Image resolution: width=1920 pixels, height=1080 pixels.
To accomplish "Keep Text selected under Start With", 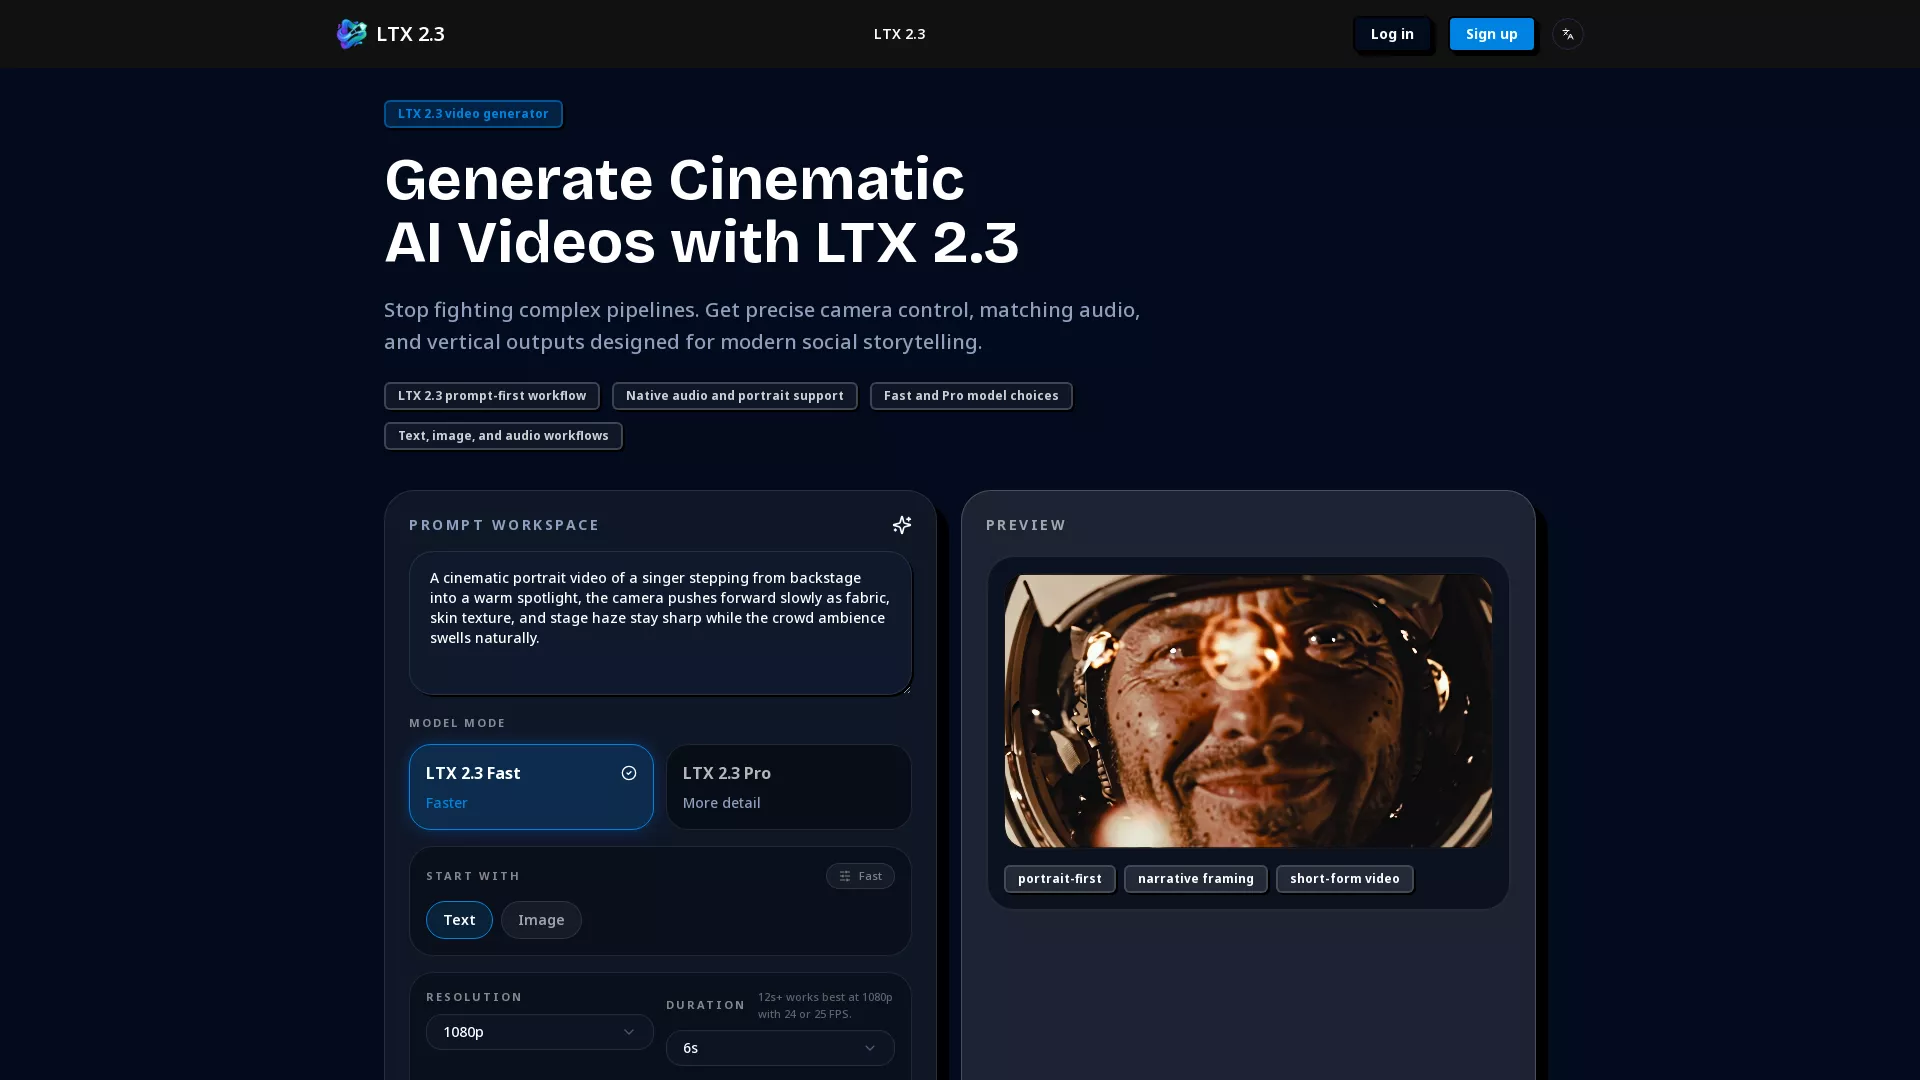I will 459,920.
